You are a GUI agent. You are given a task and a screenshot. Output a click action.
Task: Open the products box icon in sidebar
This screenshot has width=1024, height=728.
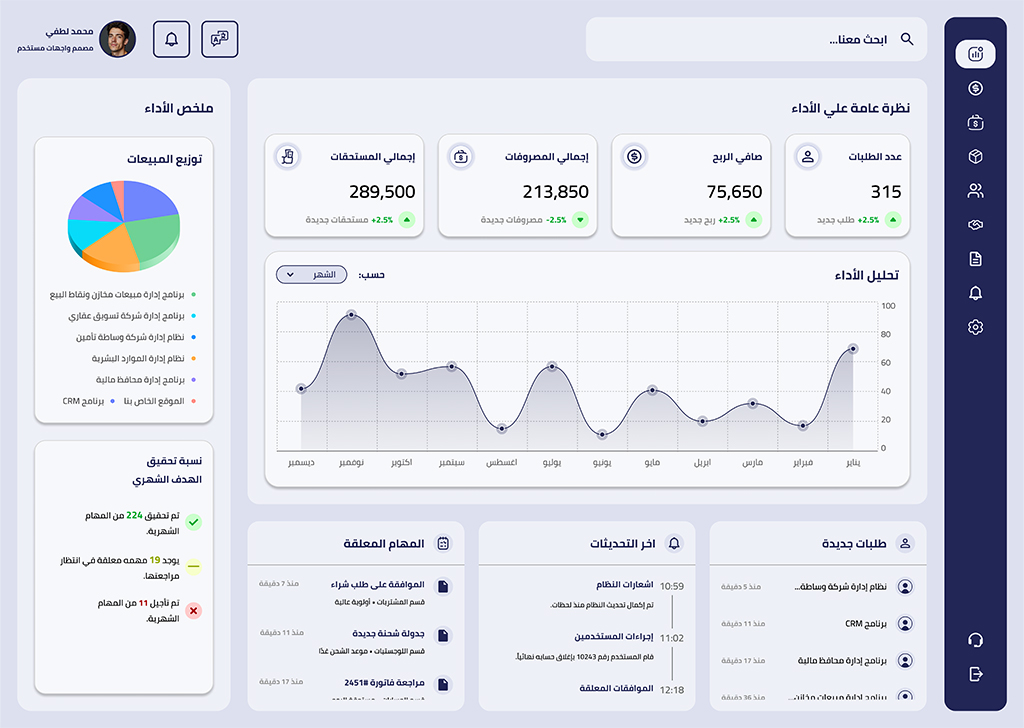click(x=976, y=157)
